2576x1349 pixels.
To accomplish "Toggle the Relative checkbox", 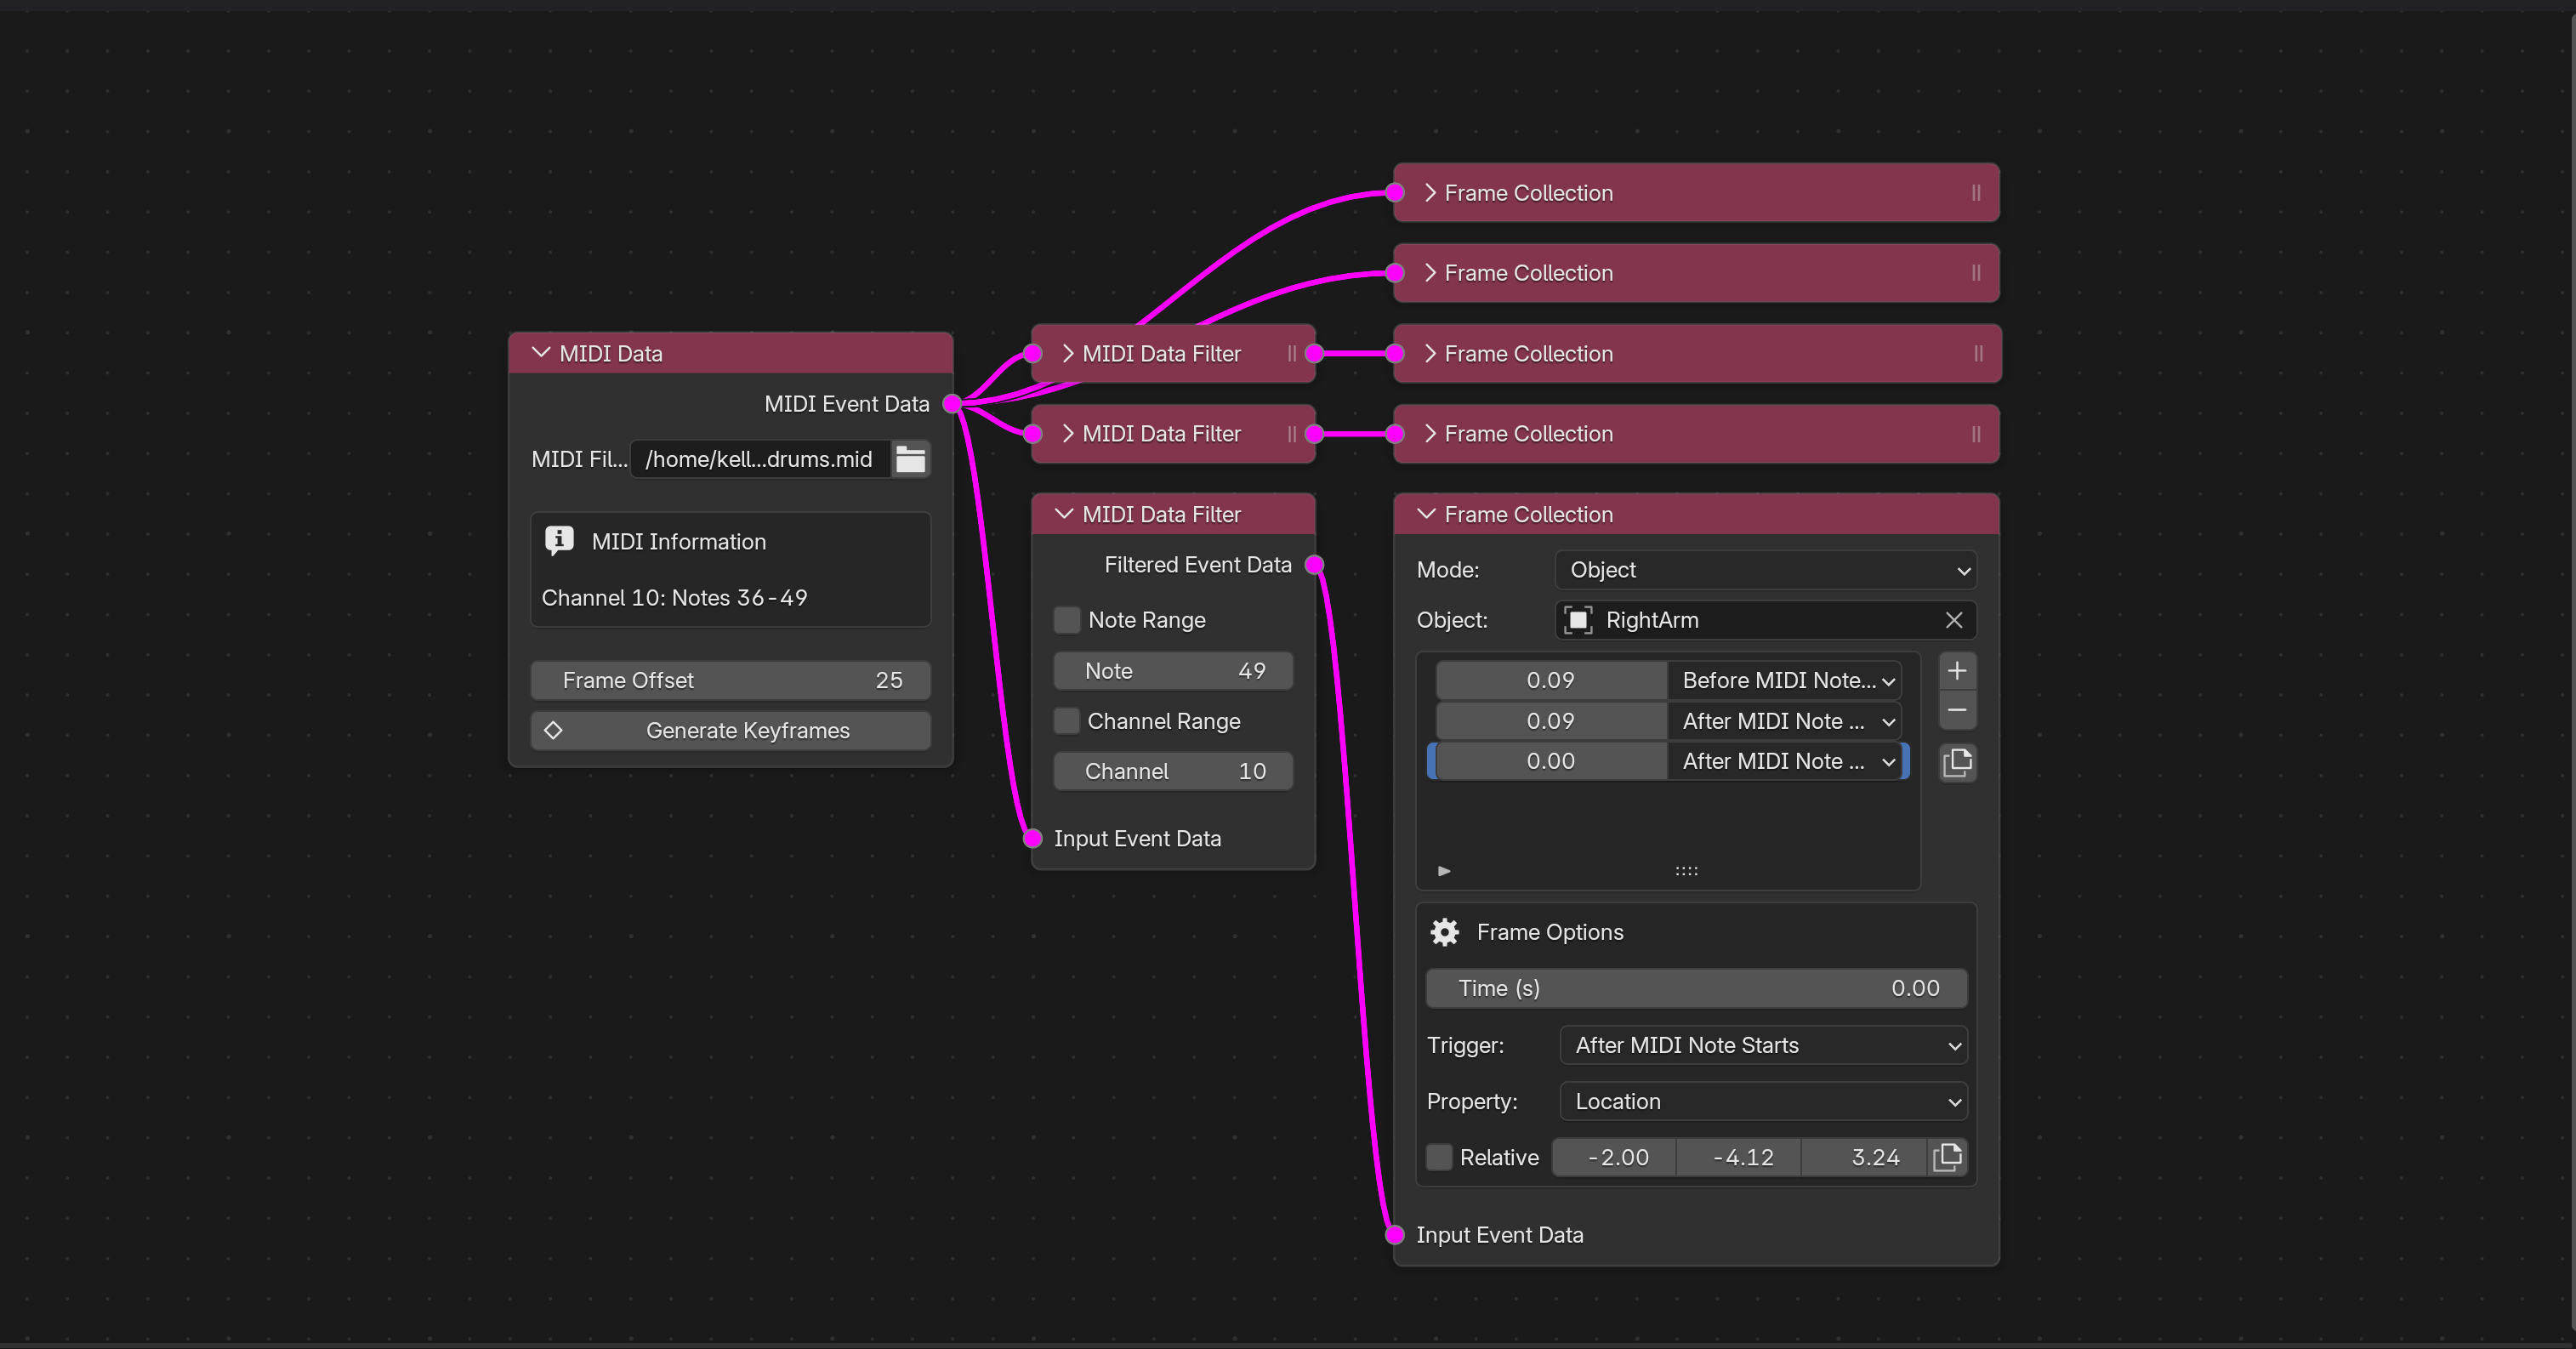I will point(1439,1157).
